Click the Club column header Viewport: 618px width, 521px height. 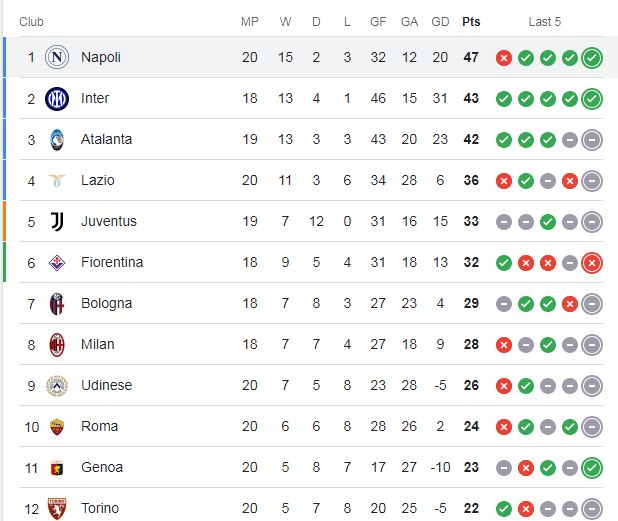31,22
